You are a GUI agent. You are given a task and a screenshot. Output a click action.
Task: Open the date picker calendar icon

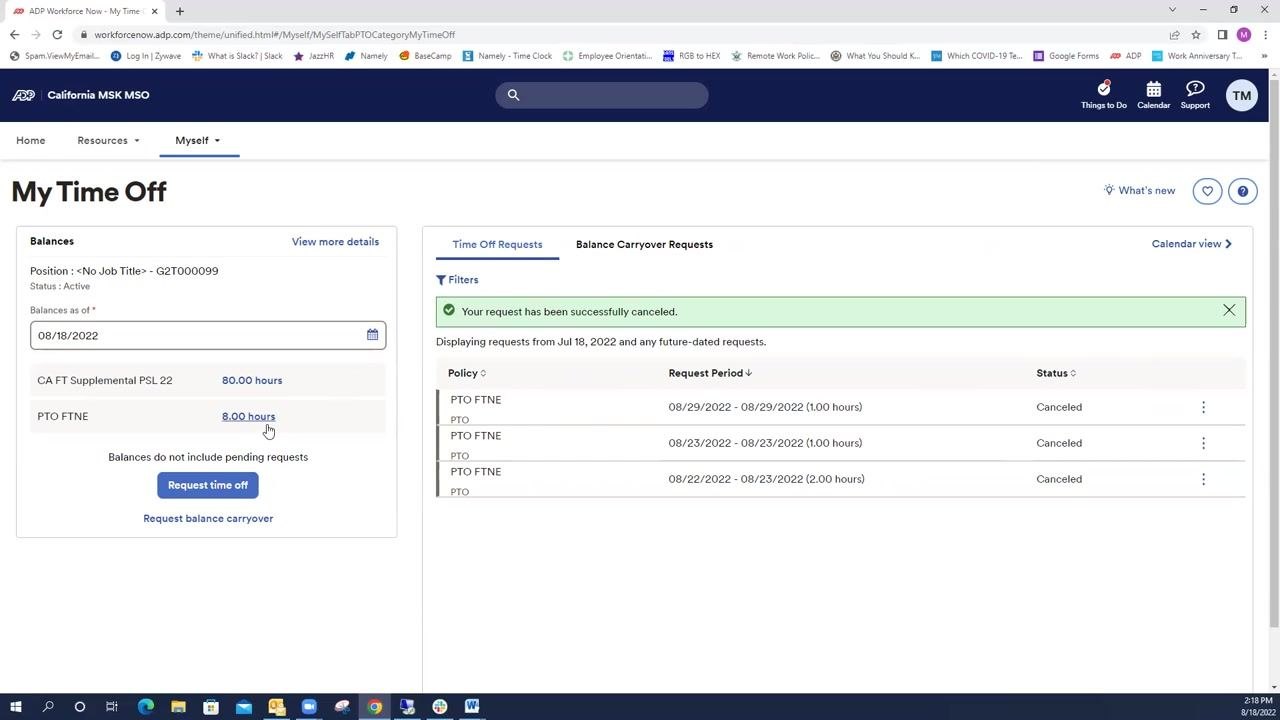pyautogui.click(x=372, y=335)
